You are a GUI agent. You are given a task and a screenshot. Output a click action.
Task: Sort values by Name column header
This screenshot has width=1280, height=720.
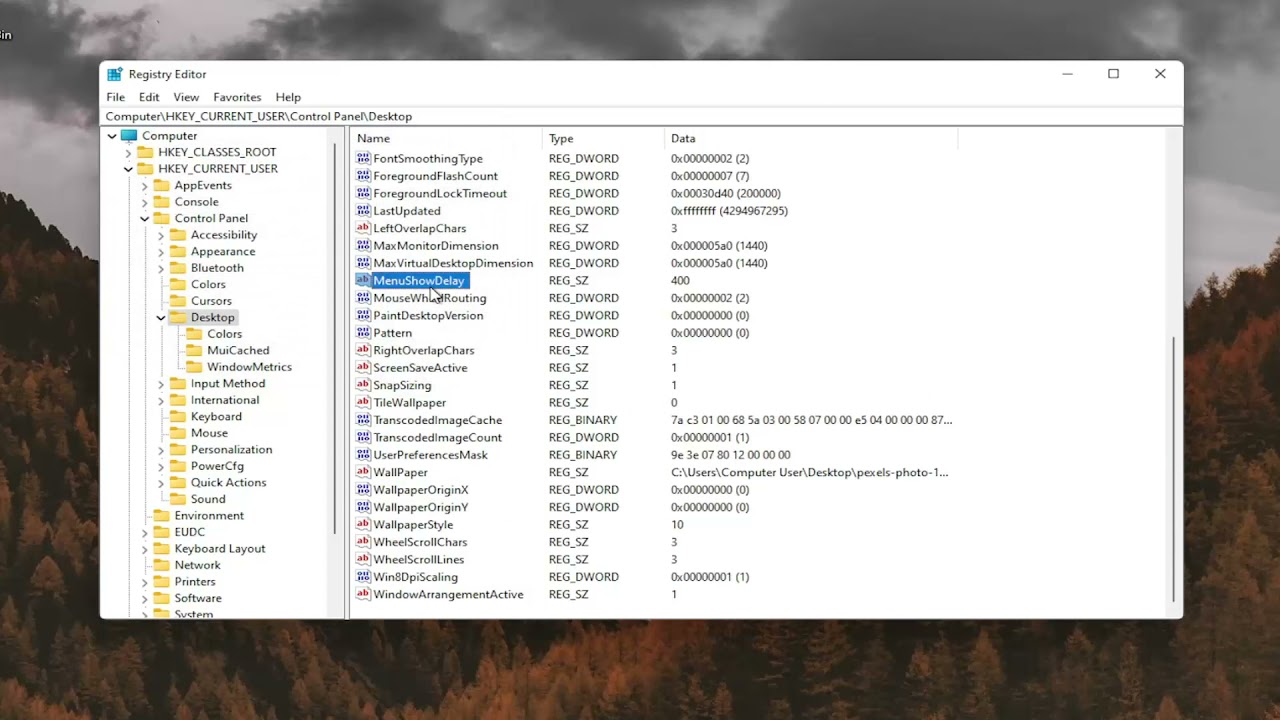447,138
